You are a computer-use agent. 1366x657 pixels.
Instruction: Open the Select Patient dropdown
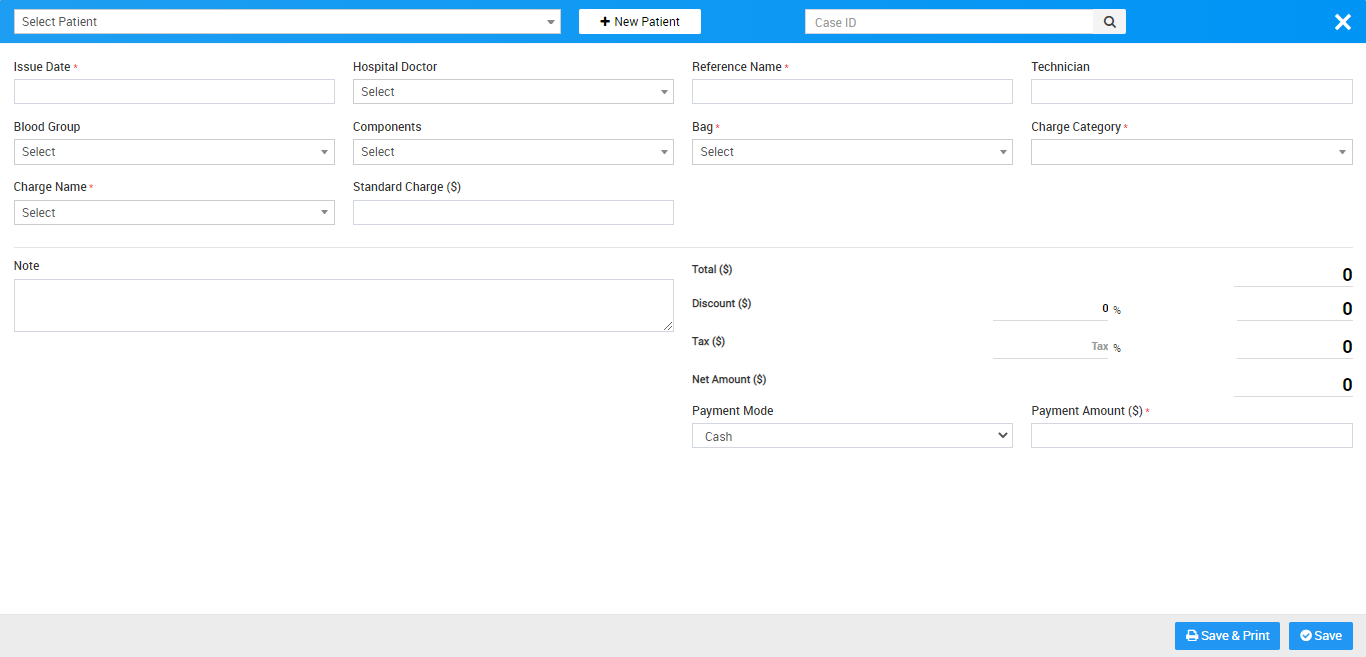pos(287,22)
